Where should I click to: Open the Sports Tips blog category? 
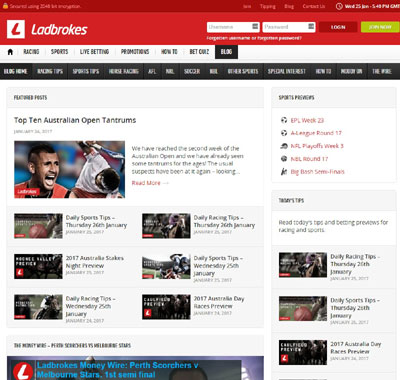point(86,71)
